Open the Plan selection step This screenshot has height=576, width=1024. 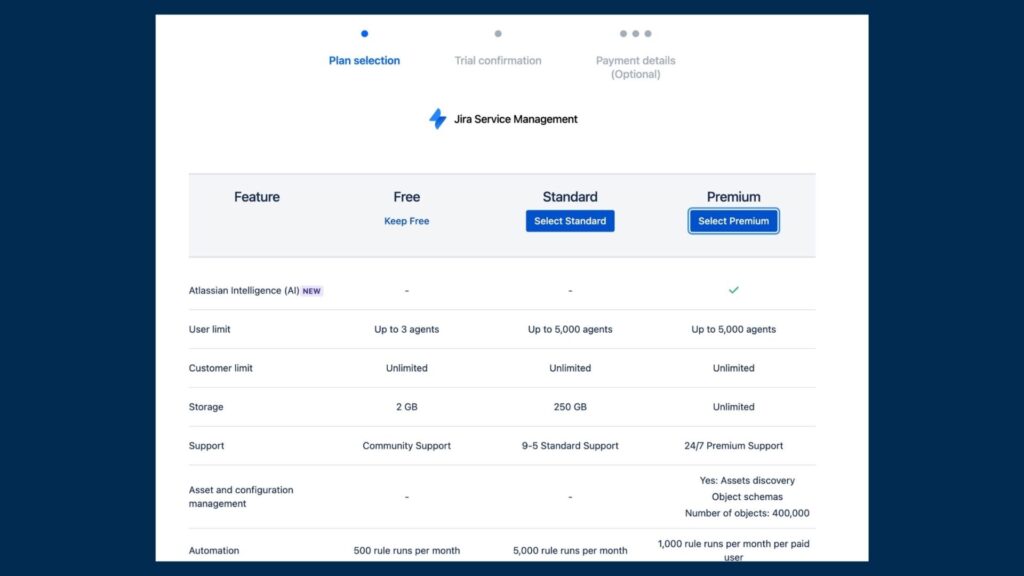click(364, 61)
